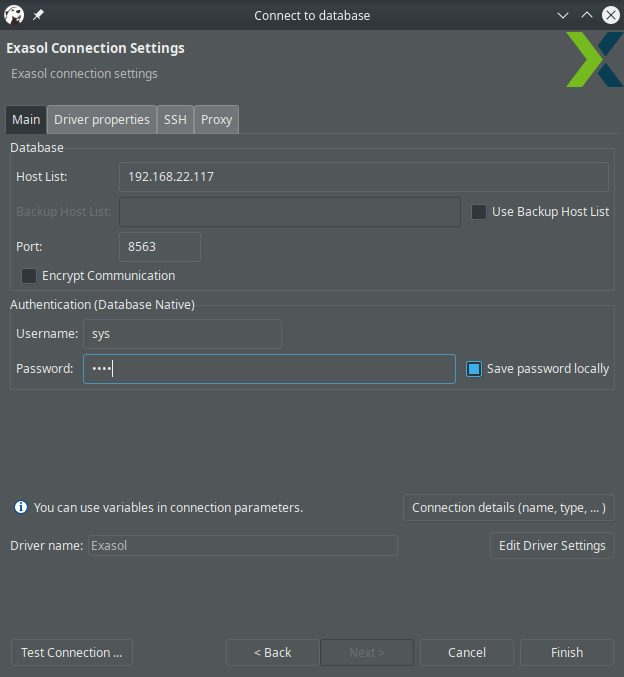Screen dimensions: 624x677
Task: Open the SSH tab
Action: 175,120
